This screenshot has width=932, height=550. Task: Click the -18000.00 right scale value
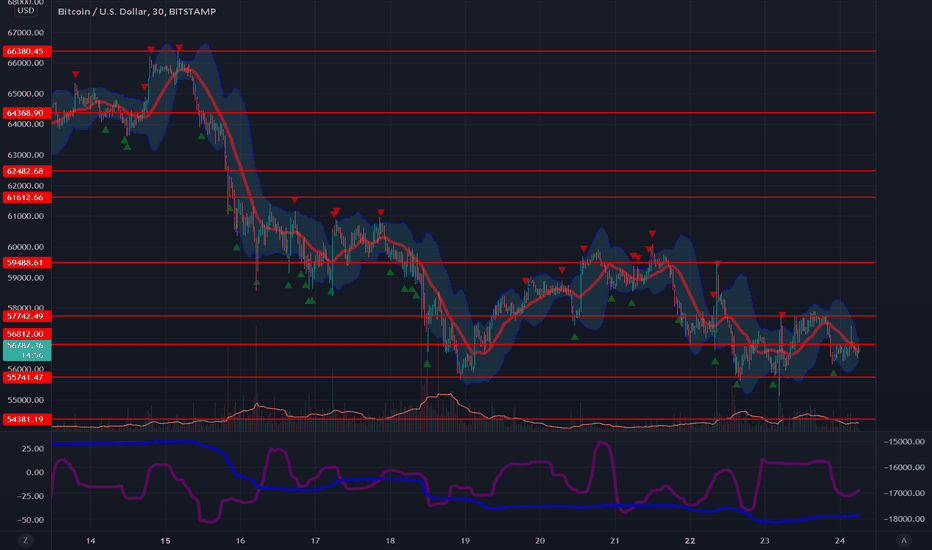pyautogui.click(x=904, y=519)
